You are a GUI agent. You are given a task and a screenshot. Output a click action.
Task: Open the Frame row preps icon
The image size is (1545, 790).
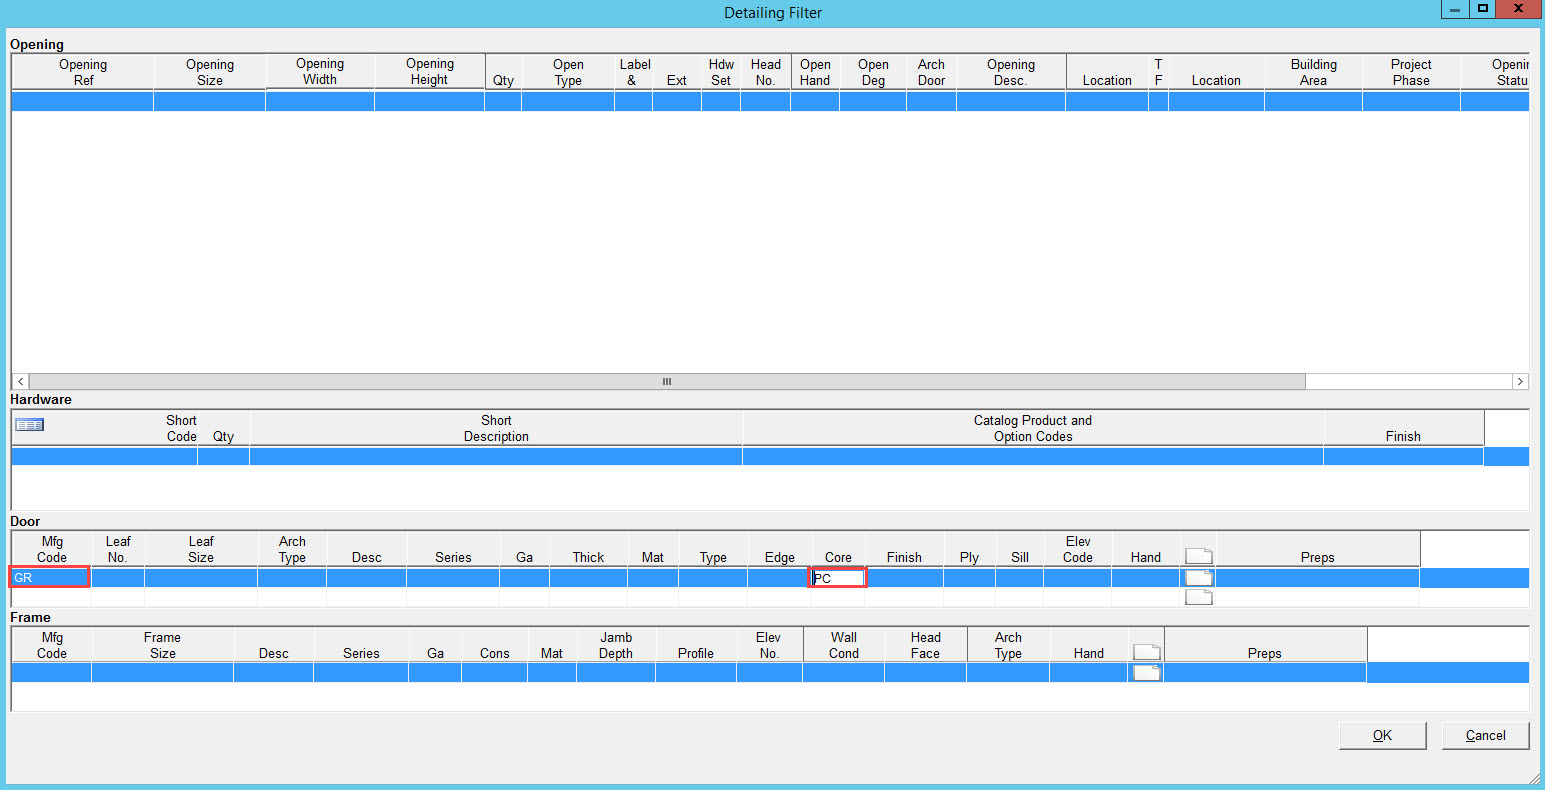1146,673
